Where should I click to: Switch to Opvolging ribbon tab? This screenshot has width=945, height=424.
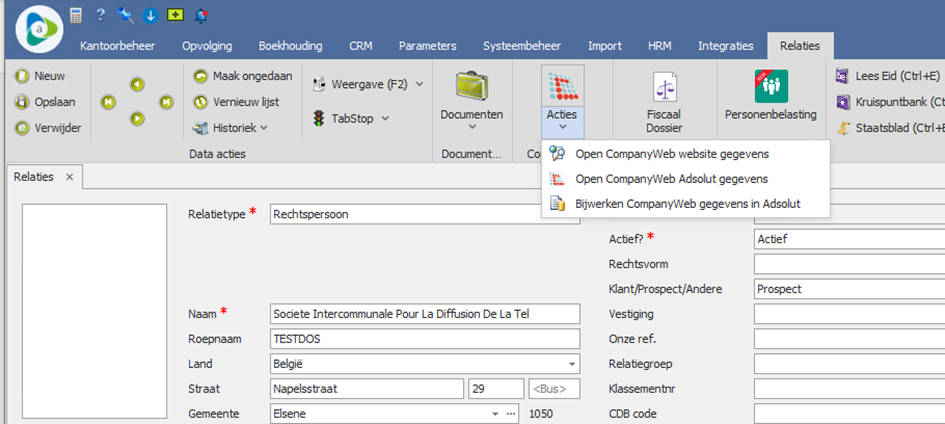[207, 46]
